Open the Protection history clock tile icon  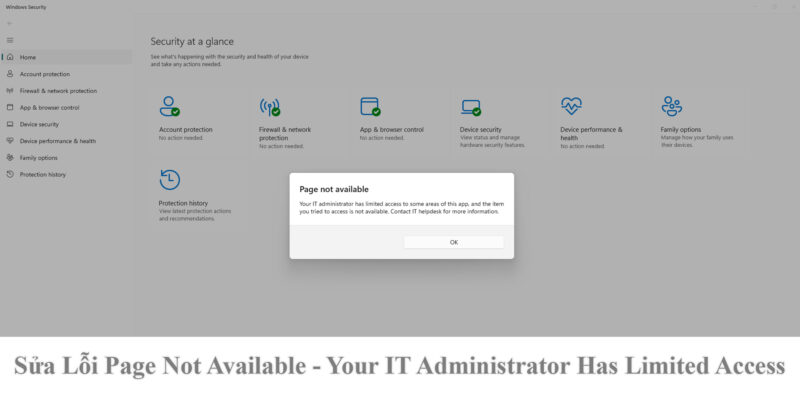click(169, 180)
